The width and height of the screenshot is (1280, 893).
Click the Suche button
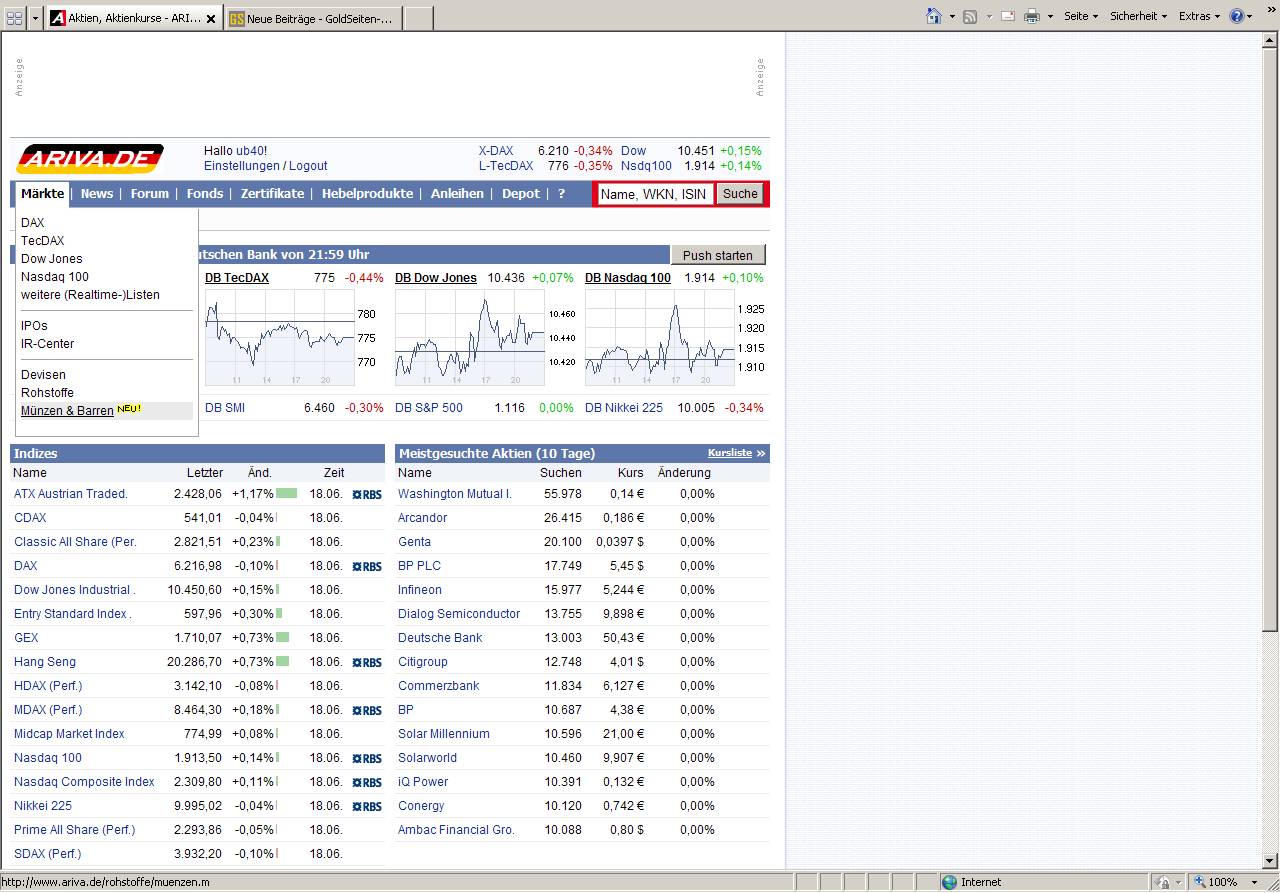pyautogui.click(x=740, y=194)
